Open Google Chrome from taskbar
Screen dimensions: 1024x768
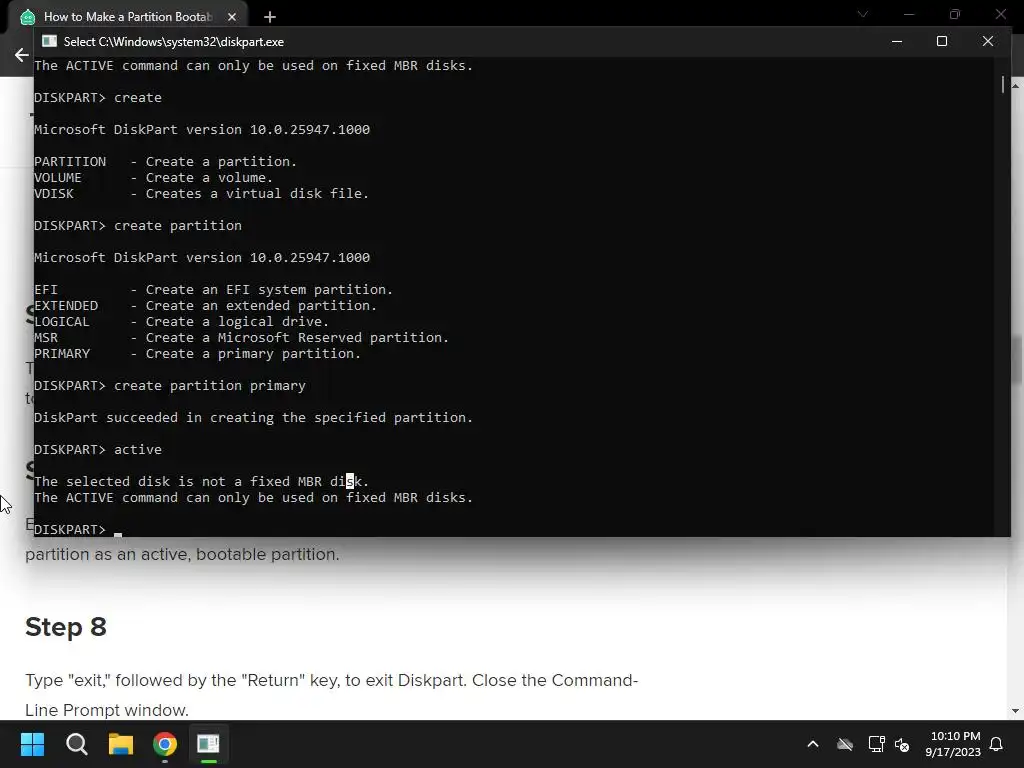[165, 744]
